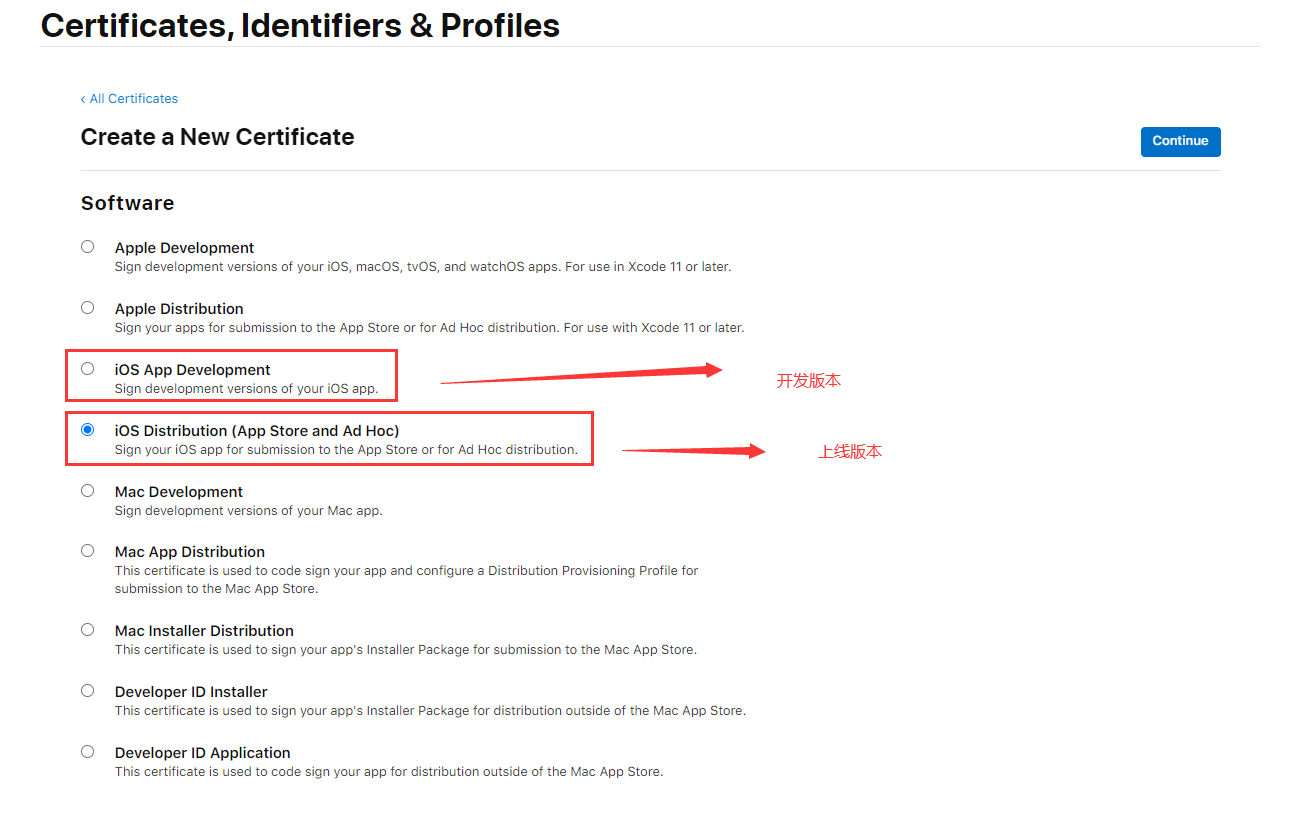Screen dimensions: 1309x820
Task: Click the Mac Installer Distribution label
Action: (x=204, y=631)
